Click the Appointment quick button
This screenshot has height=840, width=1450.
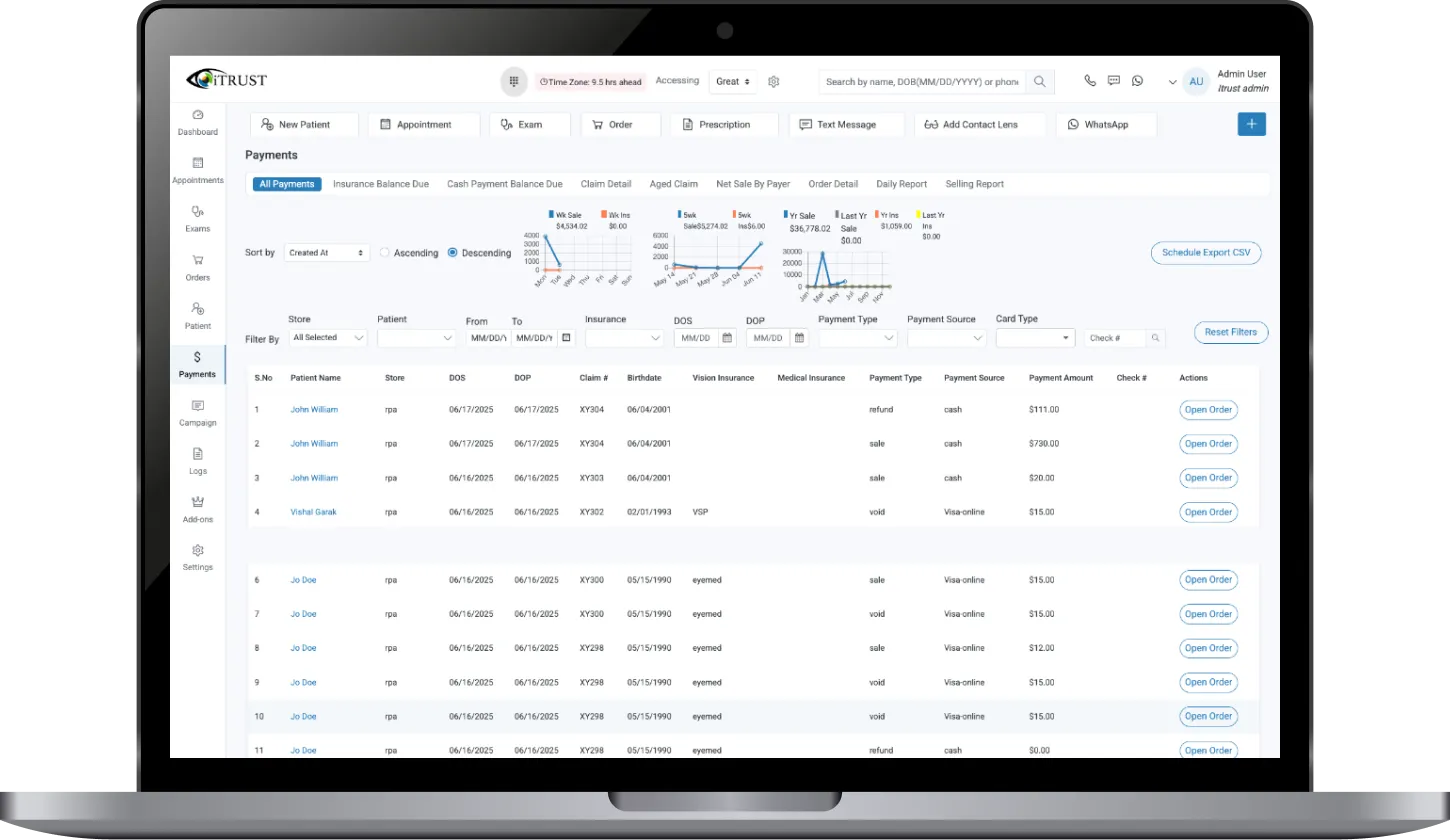[x=425, y=124]
